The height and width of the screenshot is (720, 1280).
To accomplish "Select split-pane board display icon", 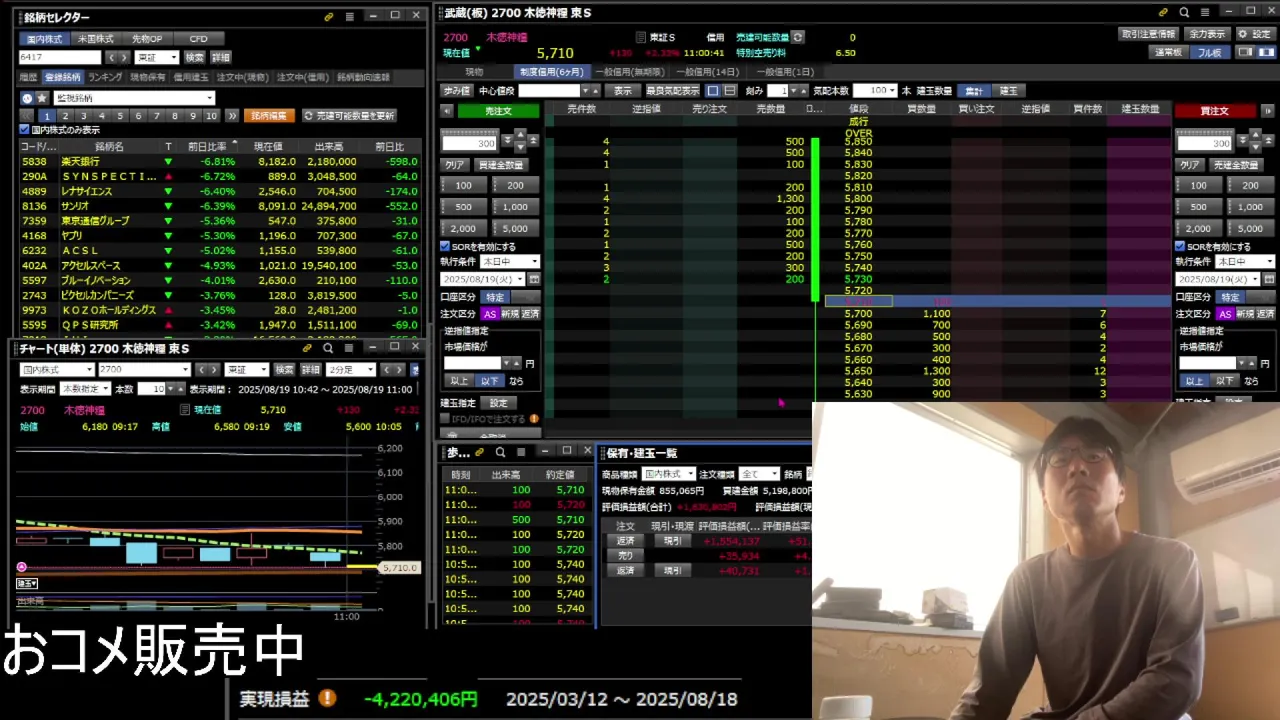I will pyautogui.click(x=728, y=90).
